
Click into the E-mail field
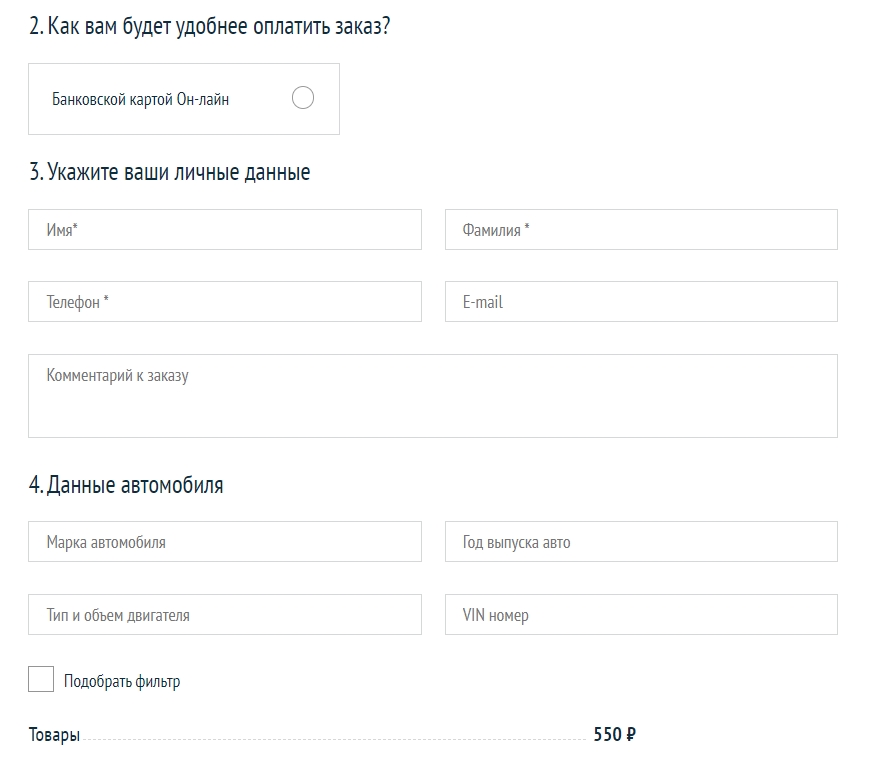(641, 301)
